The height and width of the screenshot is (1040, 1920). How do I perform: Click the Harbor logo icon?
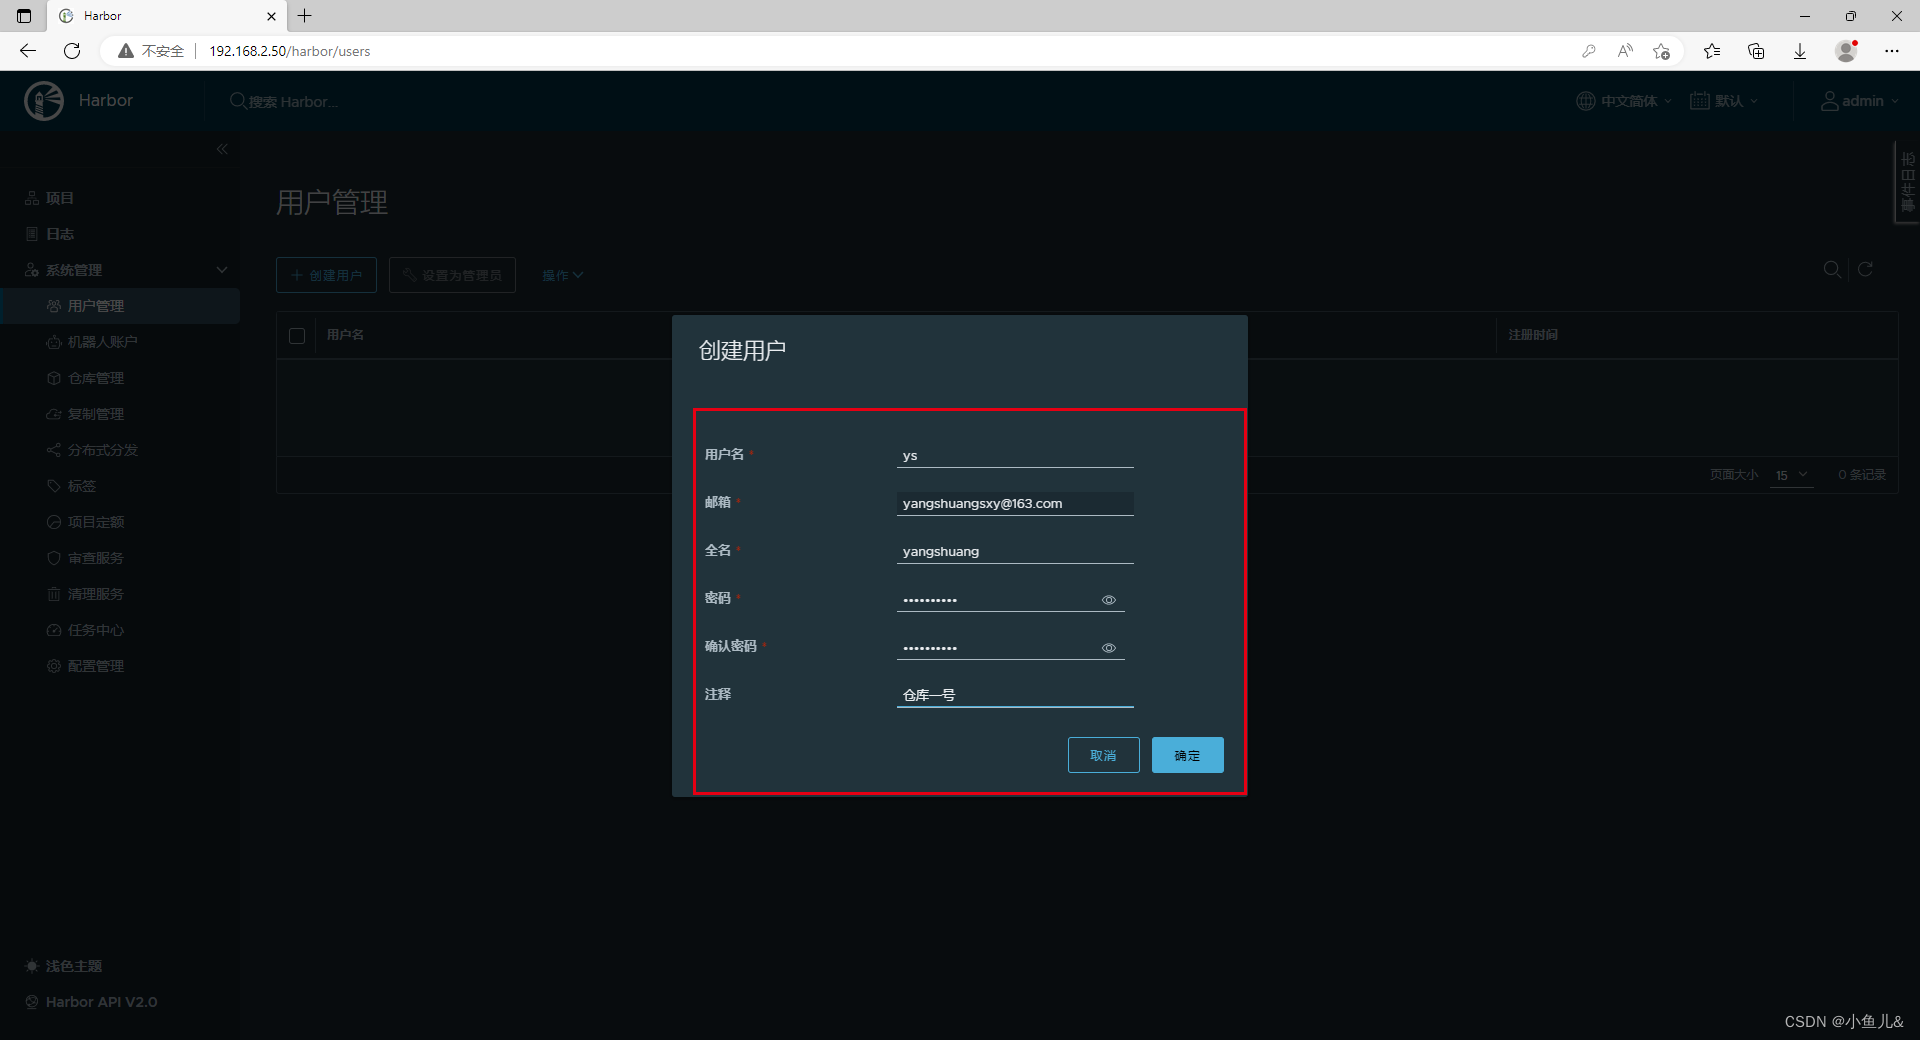coord(44,101)
